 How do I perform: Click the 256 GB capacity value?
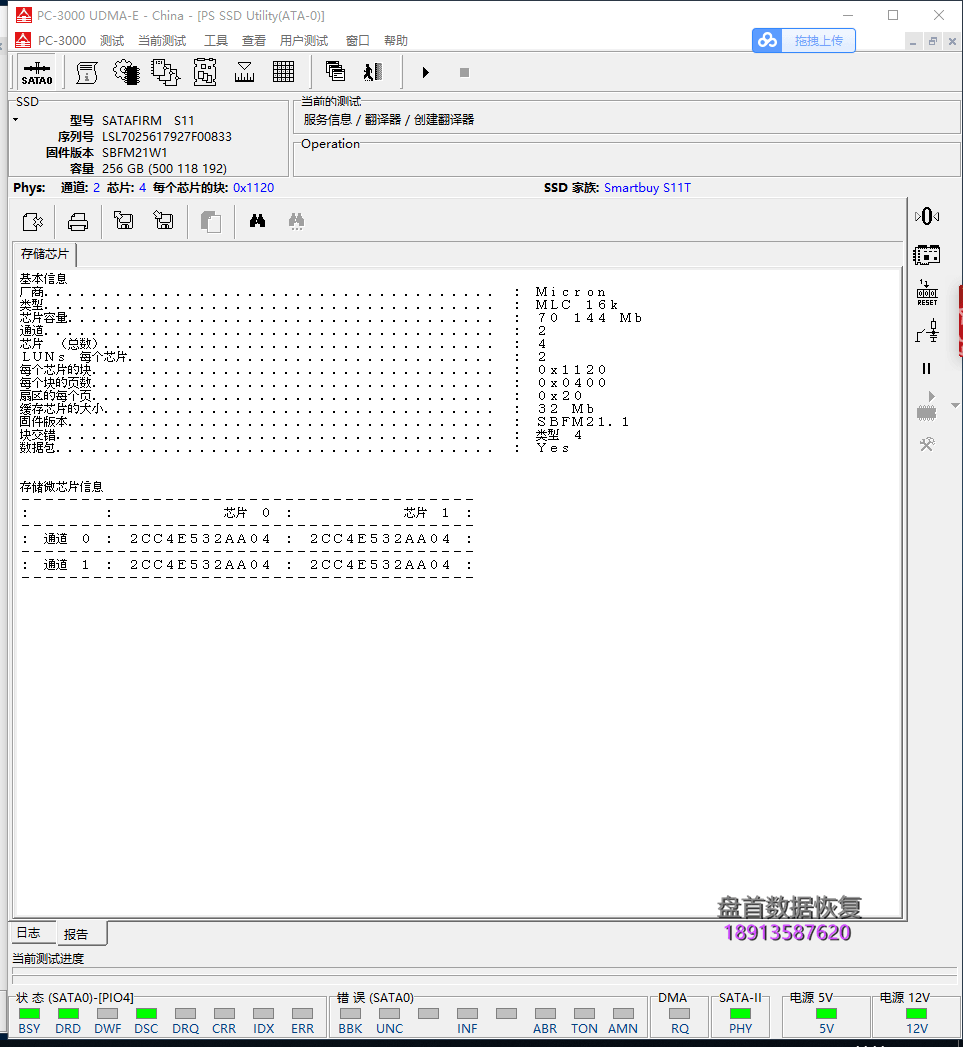(x=164, y=168)
